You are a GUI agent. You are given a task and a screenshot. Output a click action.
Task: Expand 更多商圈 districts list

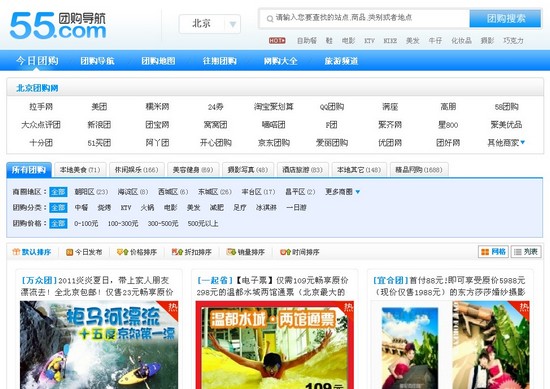pyautogui.click(x=342, y=192)
